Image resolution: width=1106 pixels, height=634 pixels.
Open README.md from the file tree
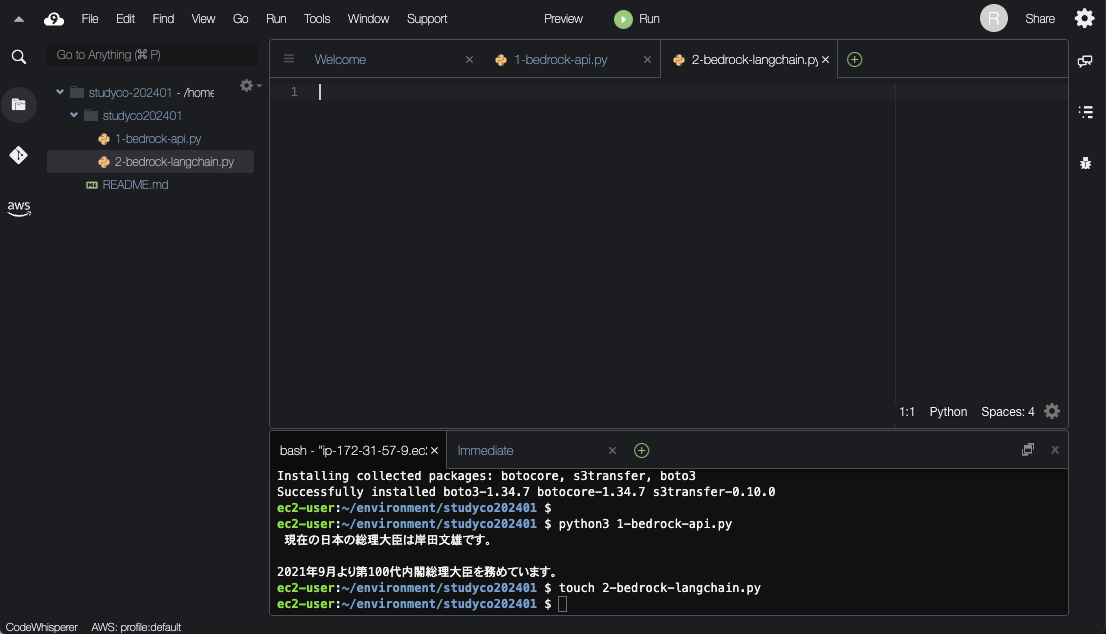(136, 184)
